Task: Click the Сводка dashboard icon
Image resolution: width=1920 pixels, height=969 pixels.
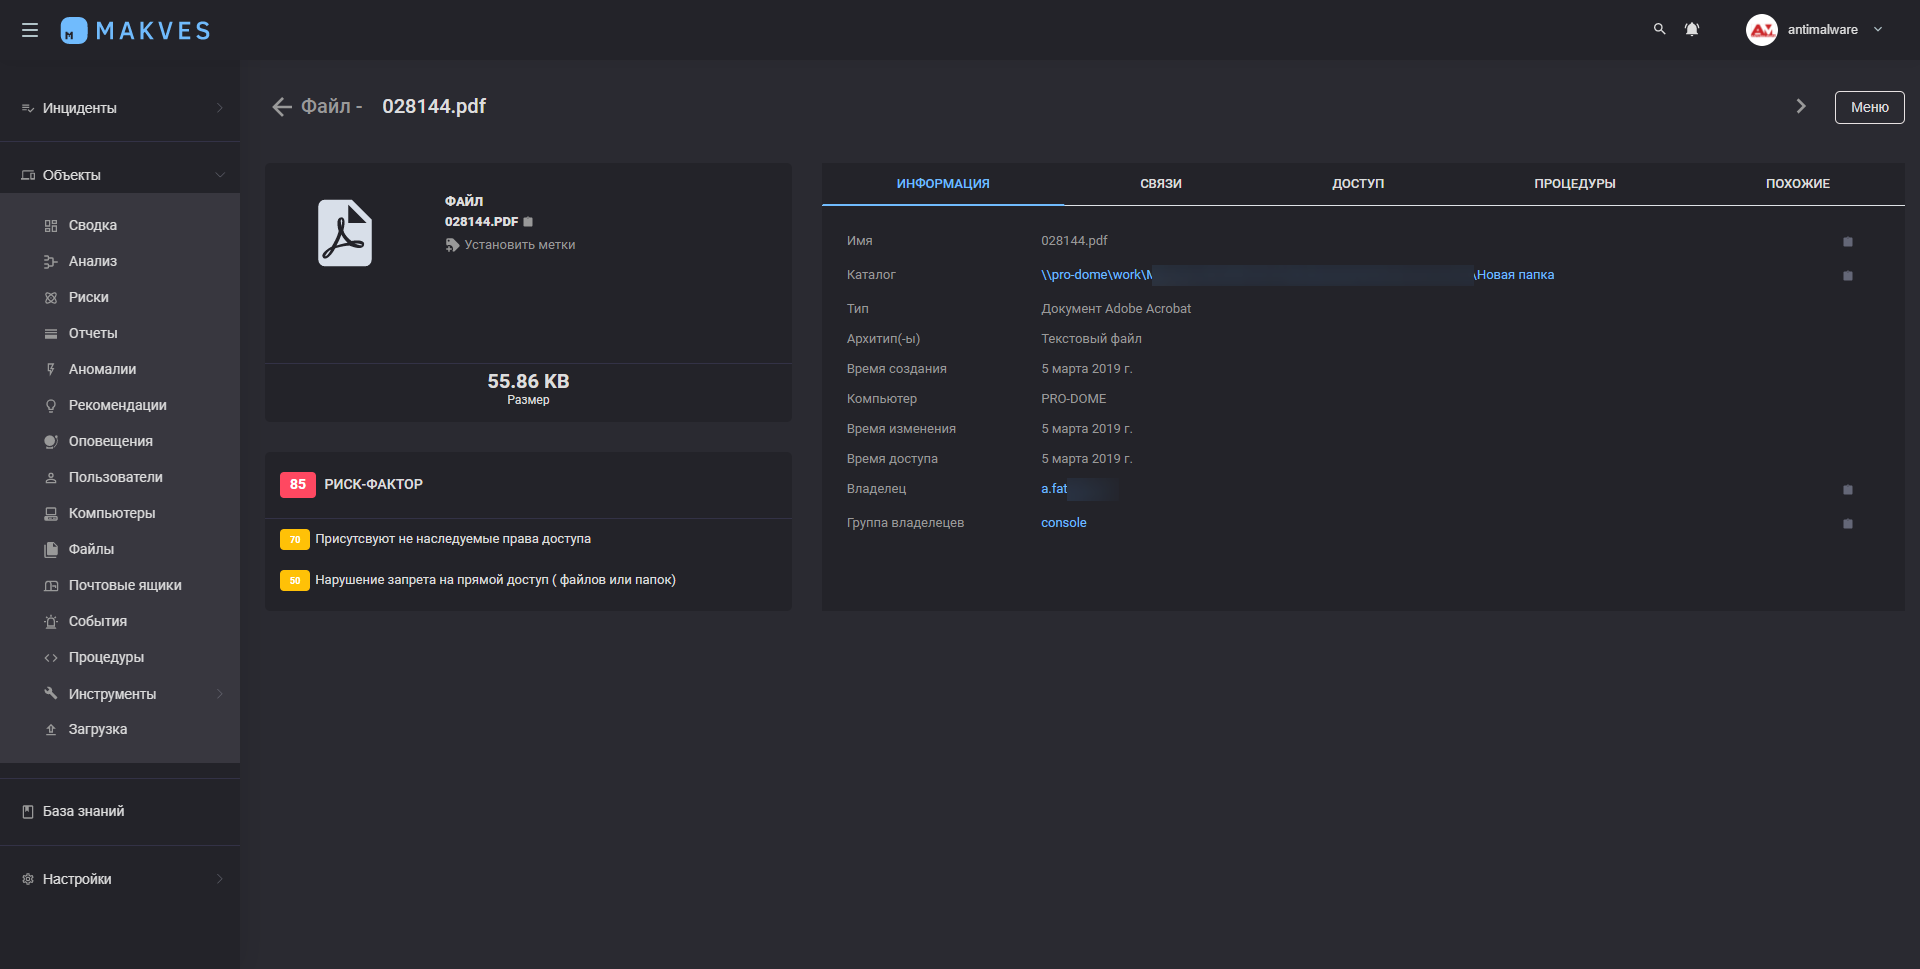Action: (51, 226)
